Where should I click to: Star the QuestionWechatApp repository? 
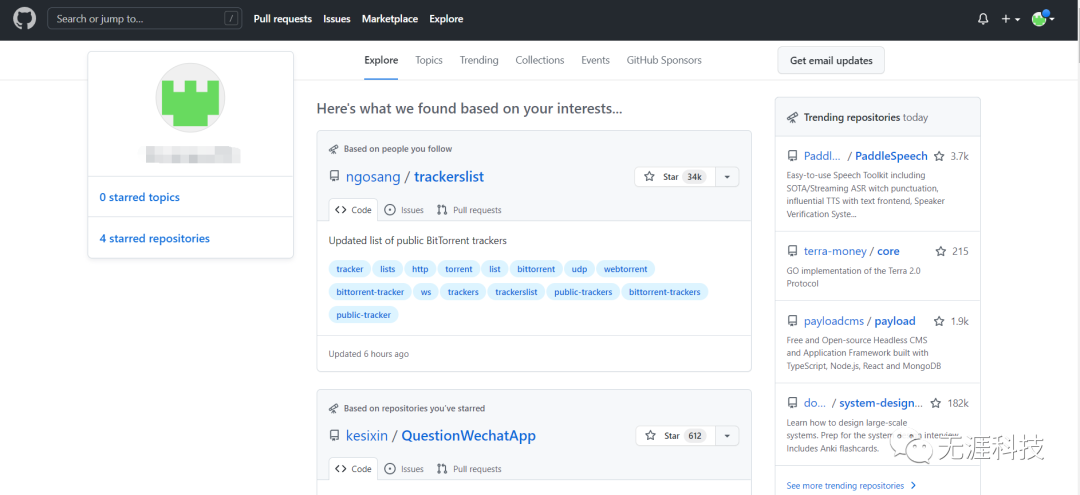pyautogui.click(x=675, y=436)
